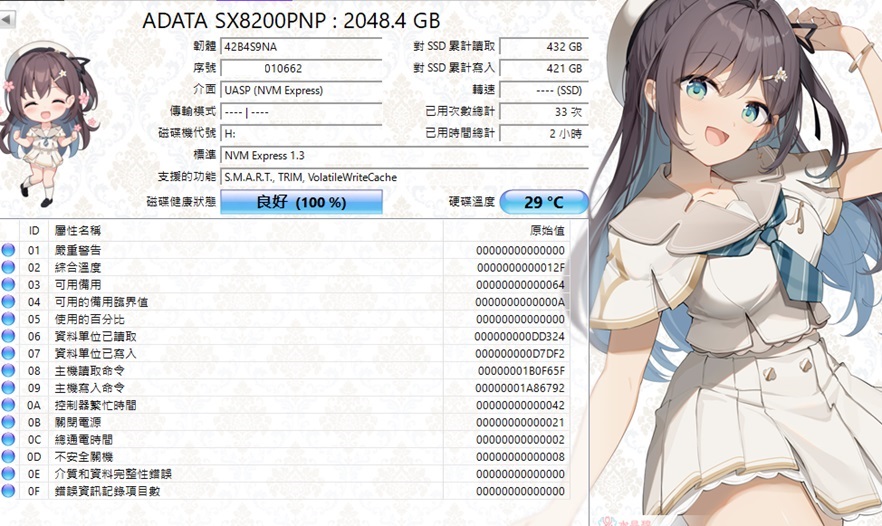This screenshot has height=526, width=882.
Task: Select the 使用的百分比 attribute name
Action: 89,319
